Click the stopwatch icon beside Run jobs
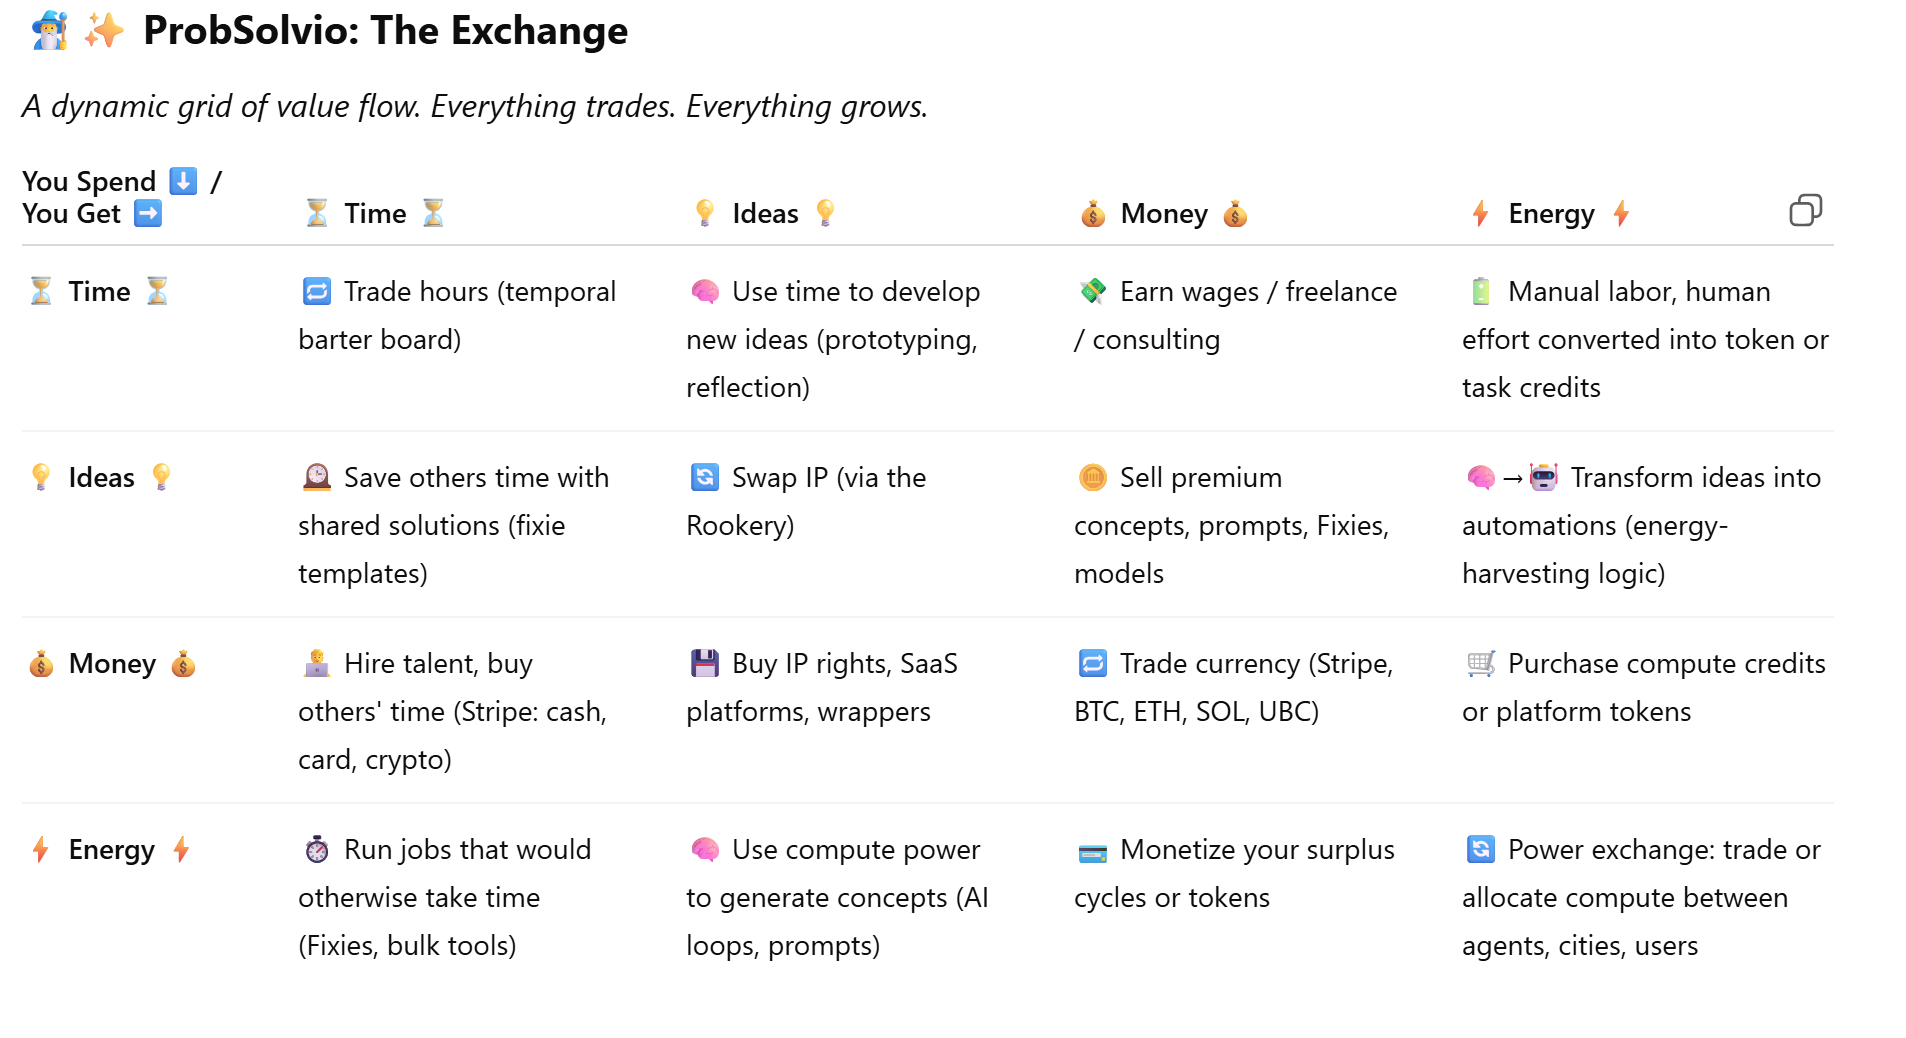Viewport: 1906px width, 1038px height. 317,850
